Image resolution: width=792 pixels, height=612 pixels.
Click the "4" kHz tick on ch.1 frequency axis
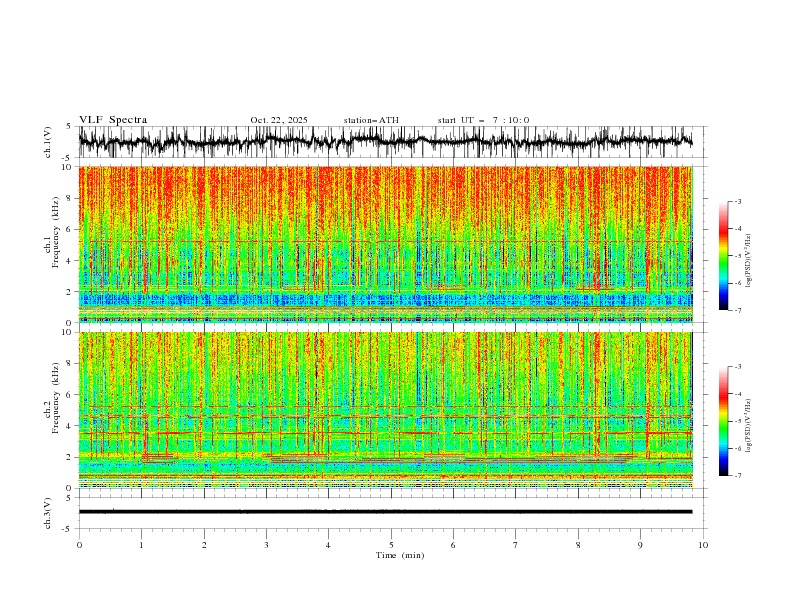(70, 261)
